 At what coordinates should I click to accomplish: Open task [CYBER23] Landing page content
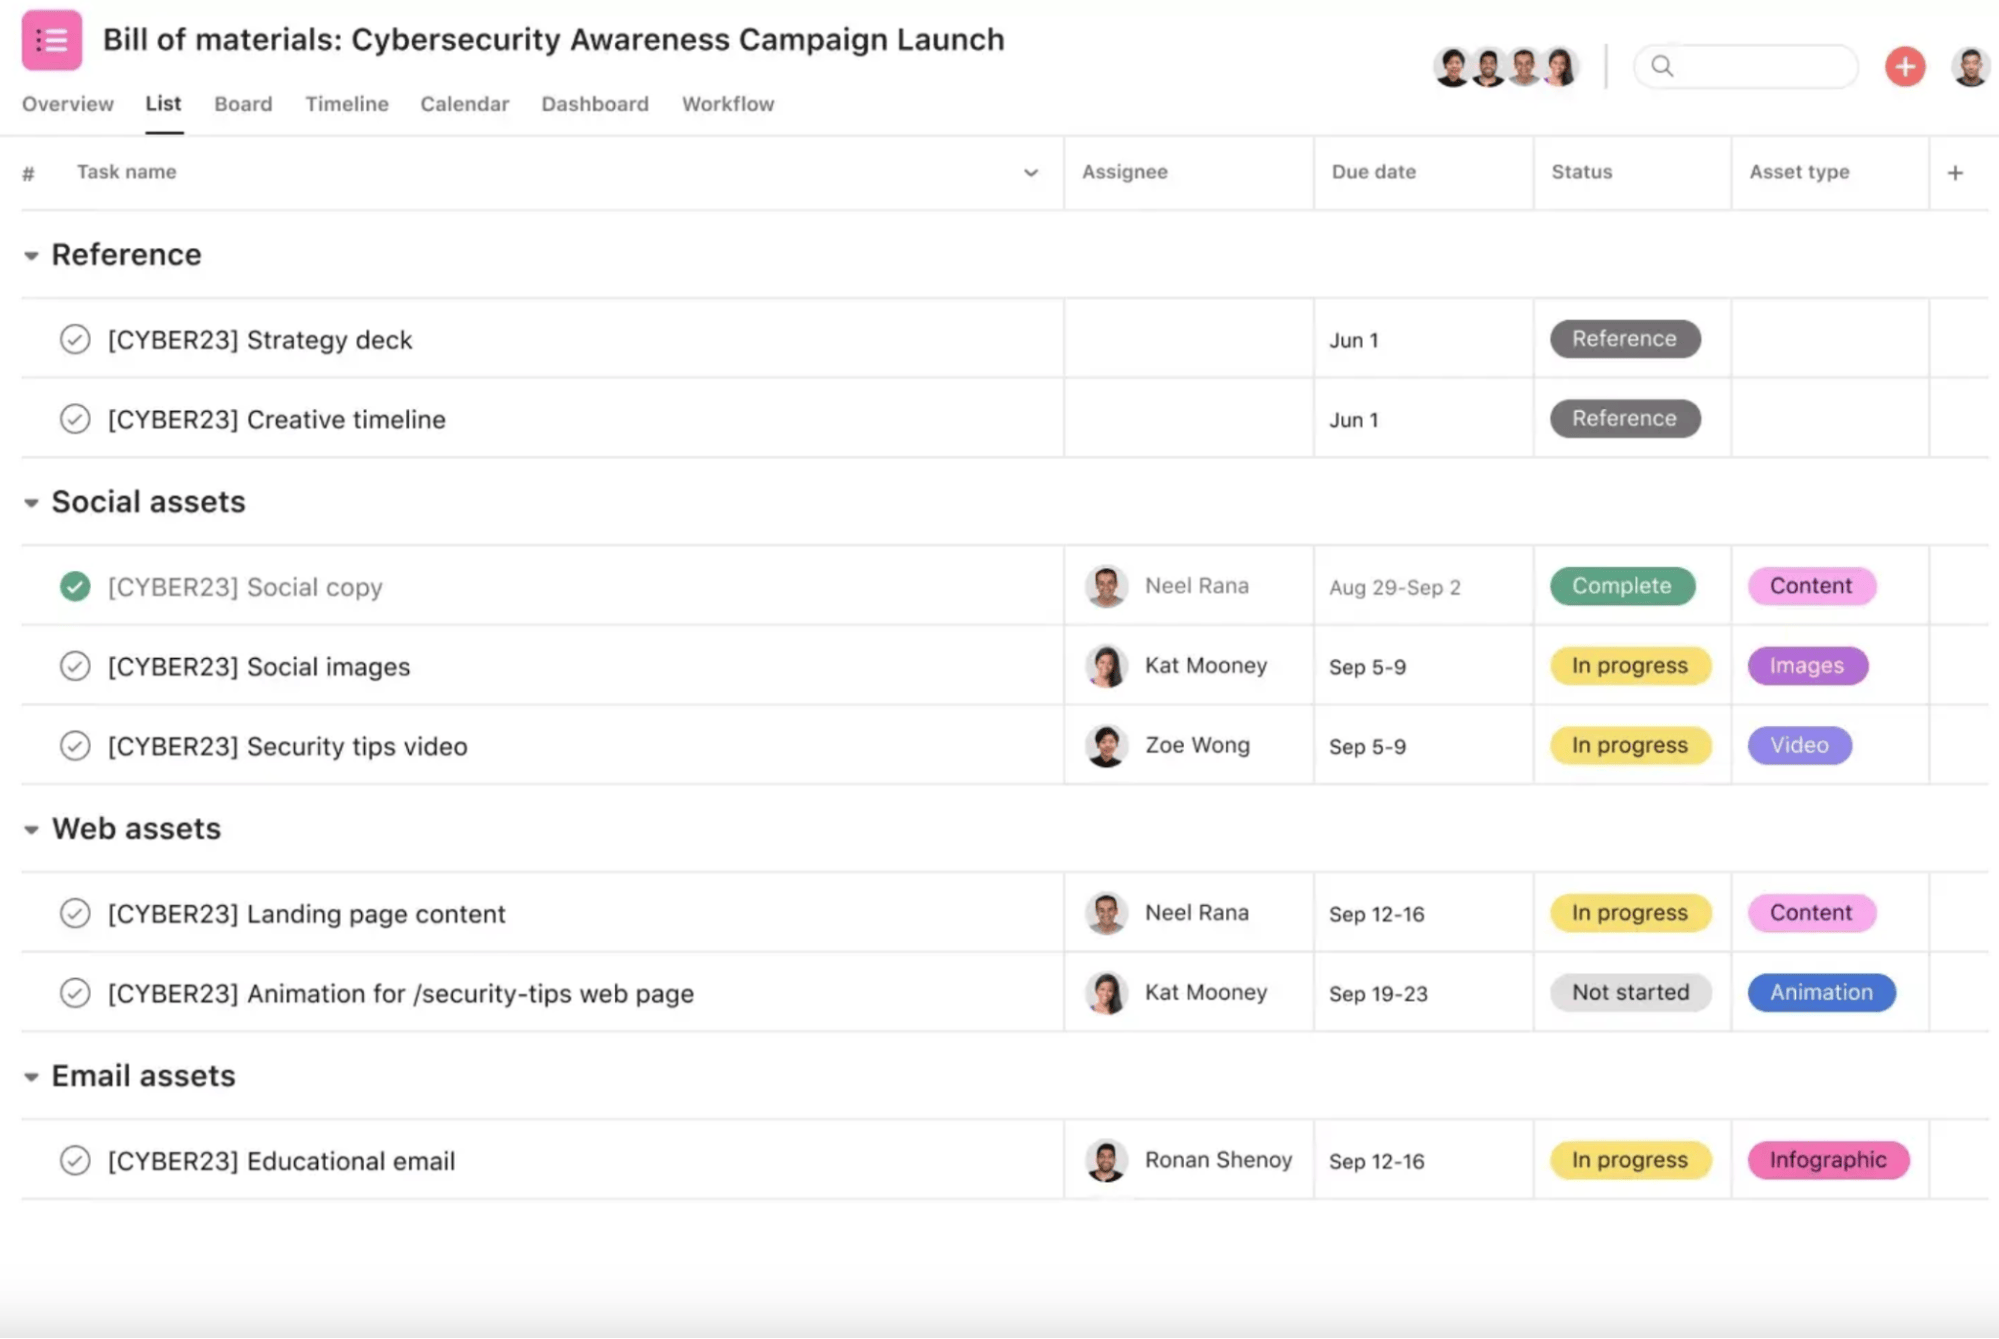pos(307,913)
